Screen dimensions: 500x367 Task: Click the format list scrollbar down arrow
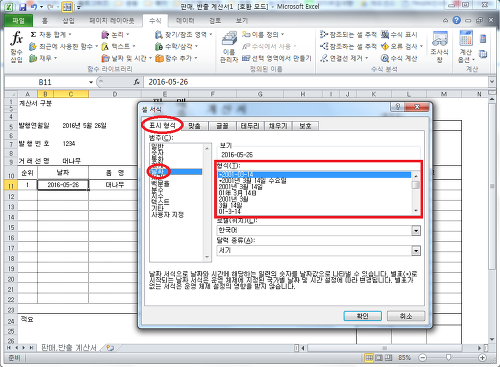[416, 210]
